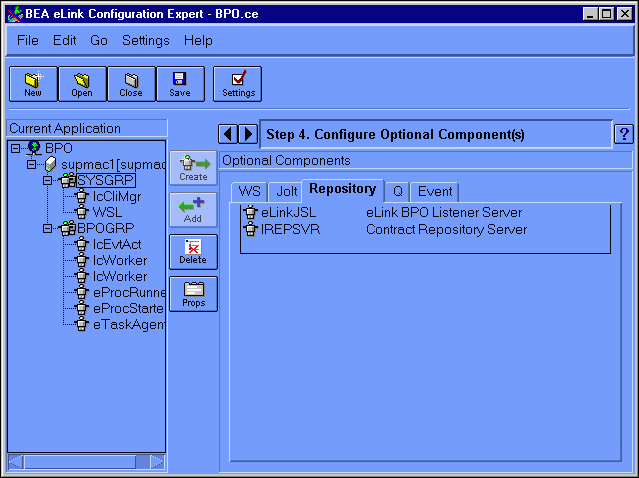Click the eLinkJSL server icon
The height and width of the screenshot is (478, 639).
tap(250, 212)
